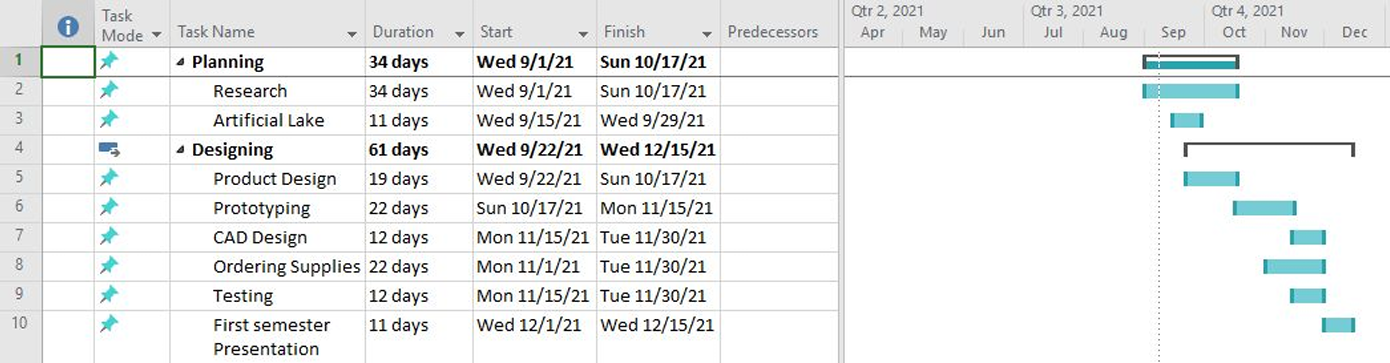The image size is (1390, 363).
Task: Click the pin icon for Testing task
Action: pos(109,296)
